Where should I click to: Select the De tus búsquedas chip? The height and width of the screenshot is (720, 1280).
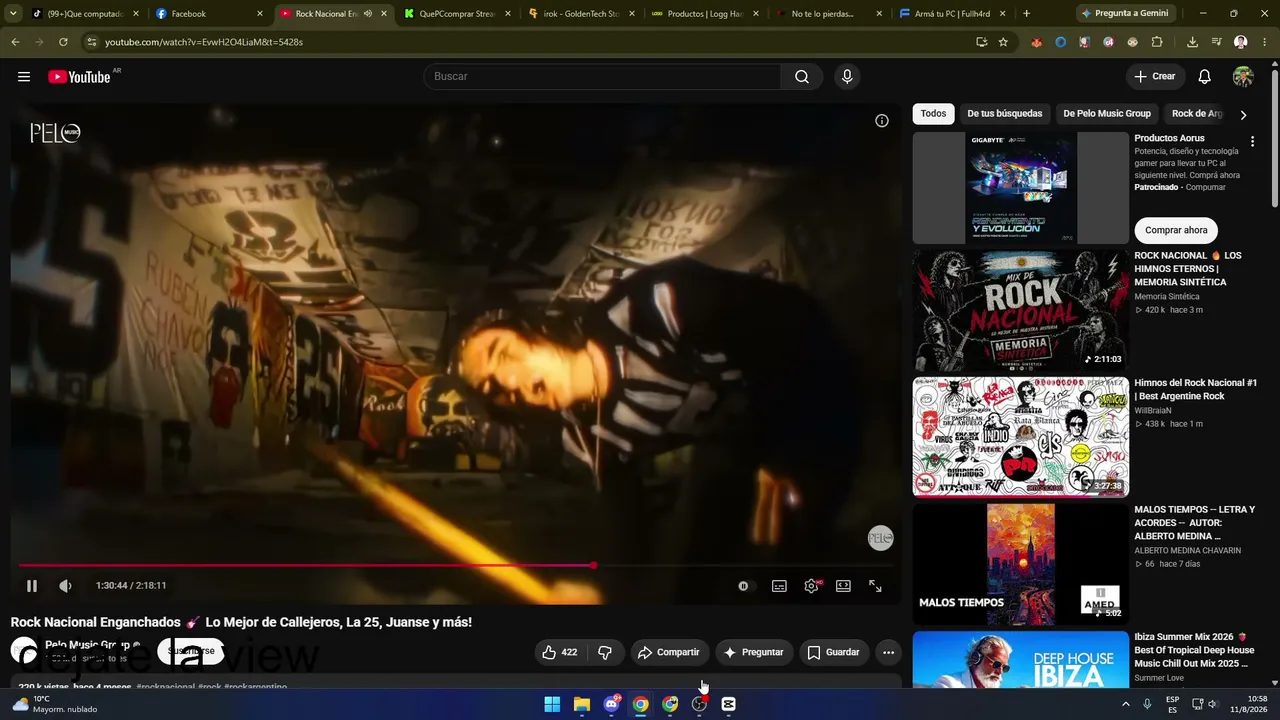click(x=1005, y=114)
